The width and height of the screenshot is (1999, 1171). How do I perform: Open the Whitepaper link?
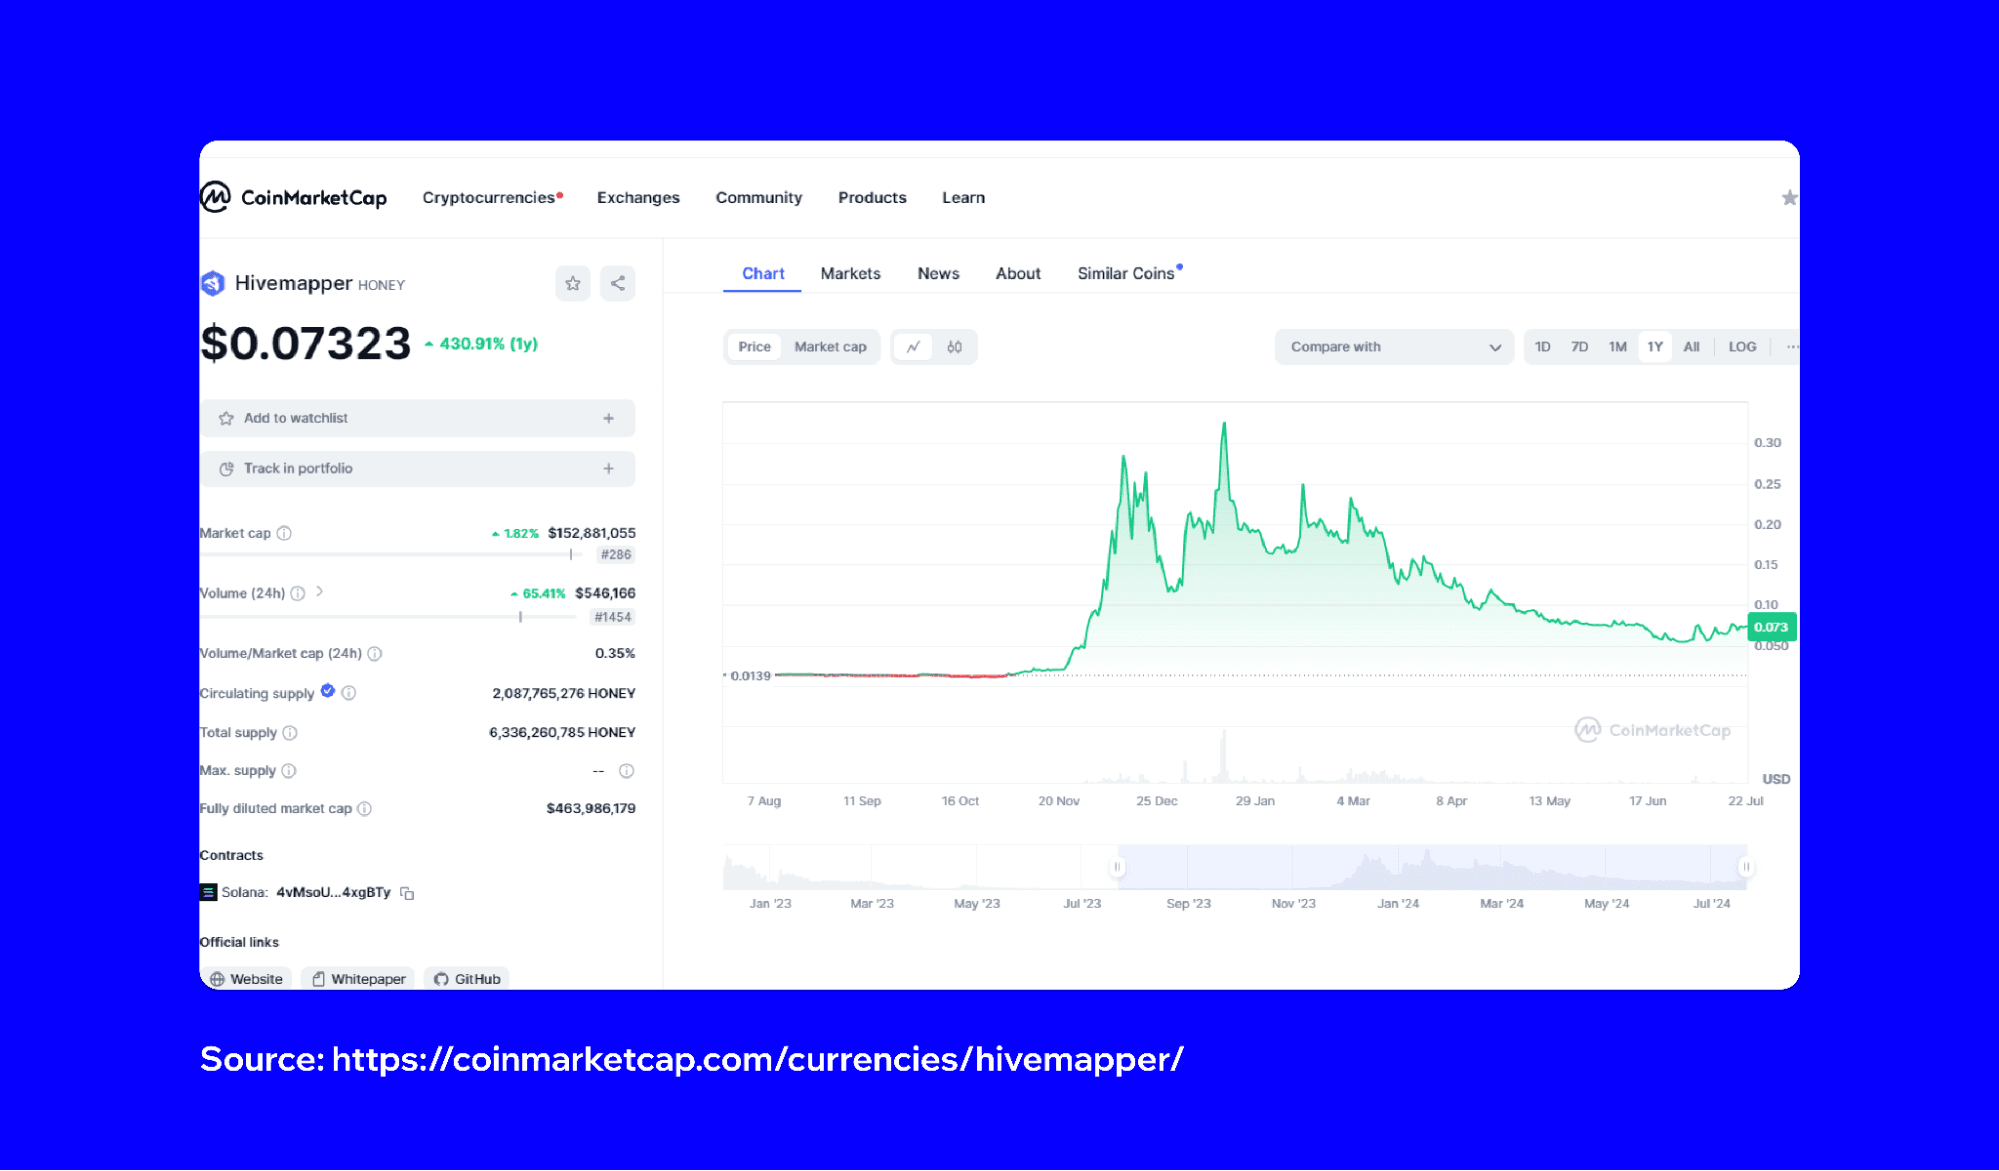pos(358,979)
